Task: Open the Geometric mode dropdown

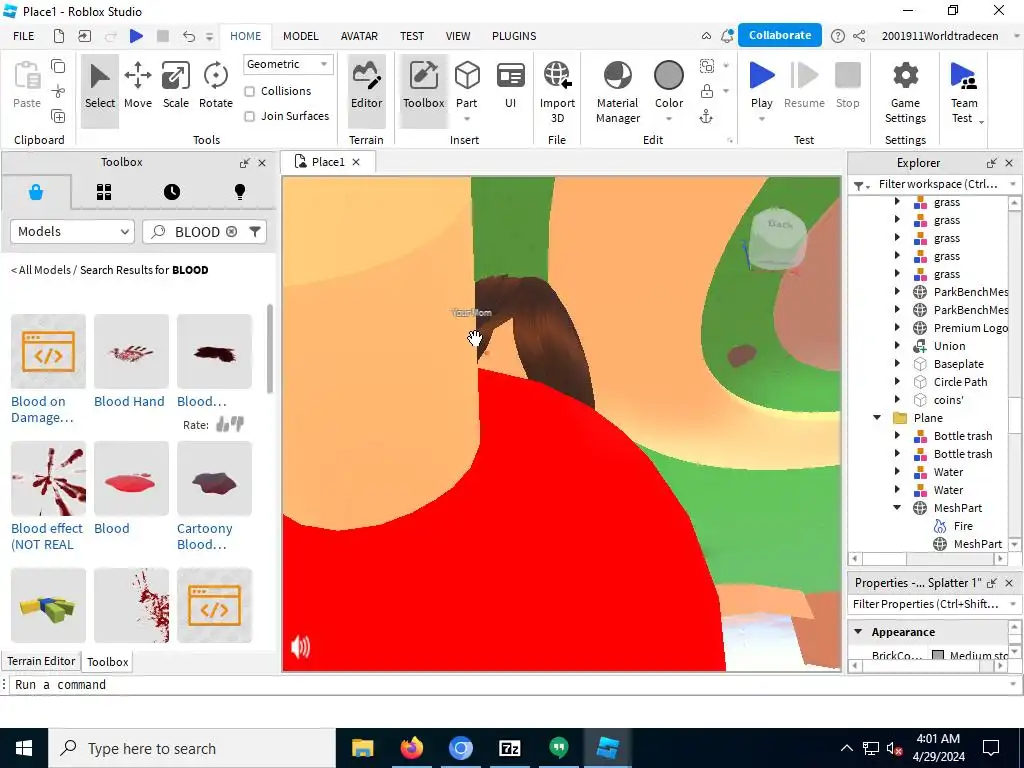Action: click(288, 64)
